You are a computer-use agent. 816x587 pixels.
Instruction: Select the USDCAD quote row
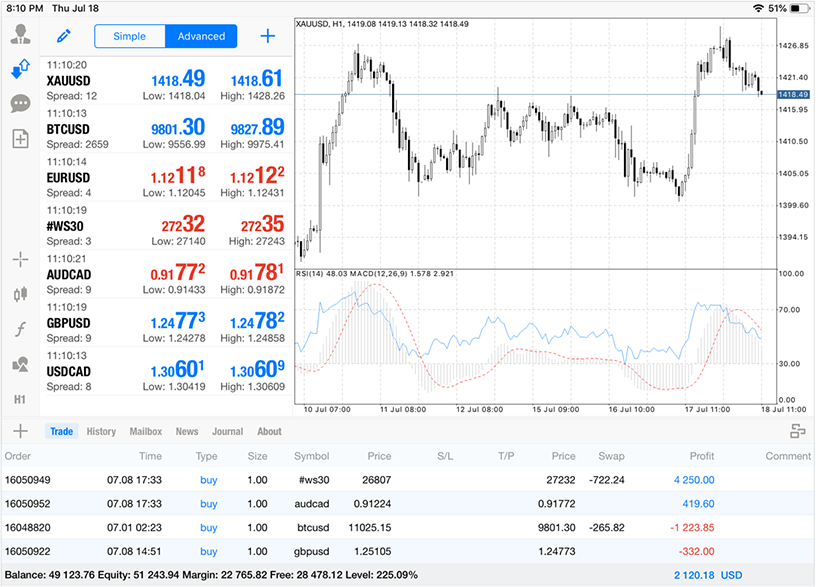[166, 371]
